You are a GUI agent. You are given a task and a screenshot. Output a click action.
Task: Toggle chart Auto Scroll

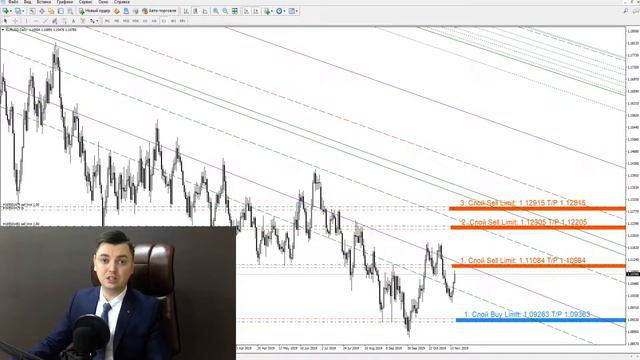[x=247, y=11]
